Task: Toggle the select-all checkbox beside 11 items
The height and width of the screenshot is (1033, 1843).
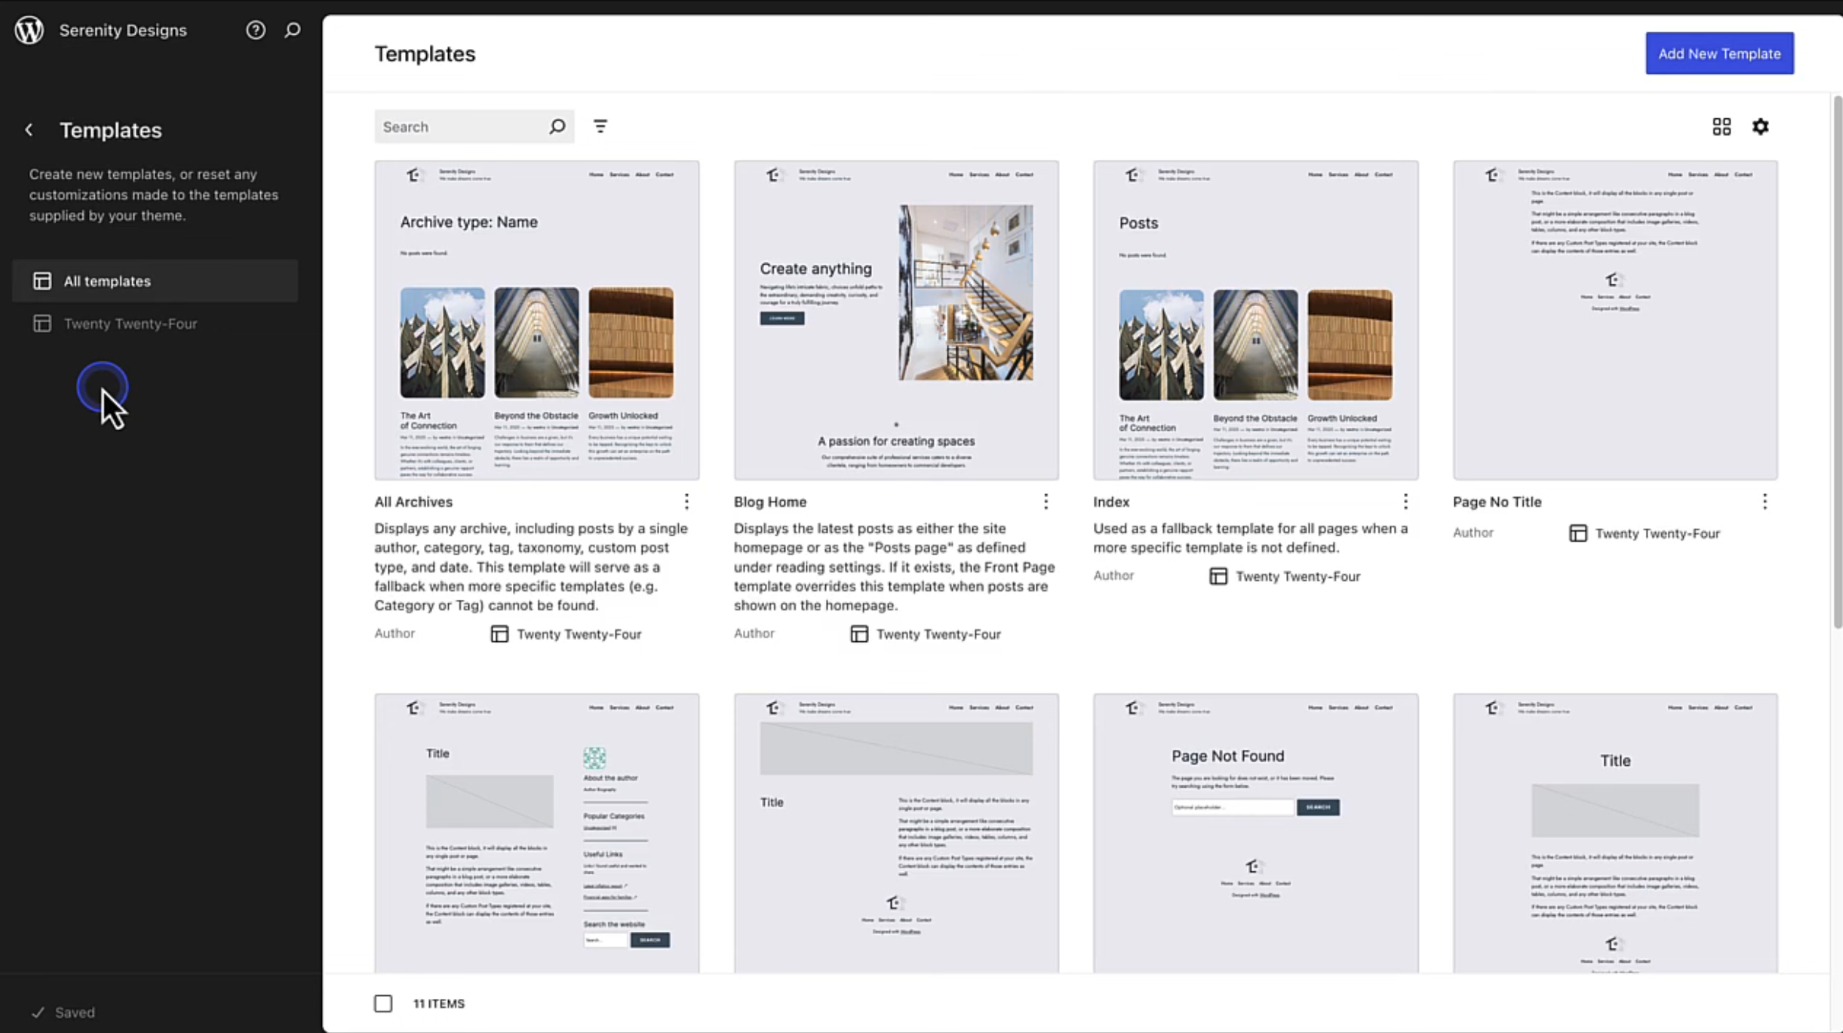Action: (383, 1003)
